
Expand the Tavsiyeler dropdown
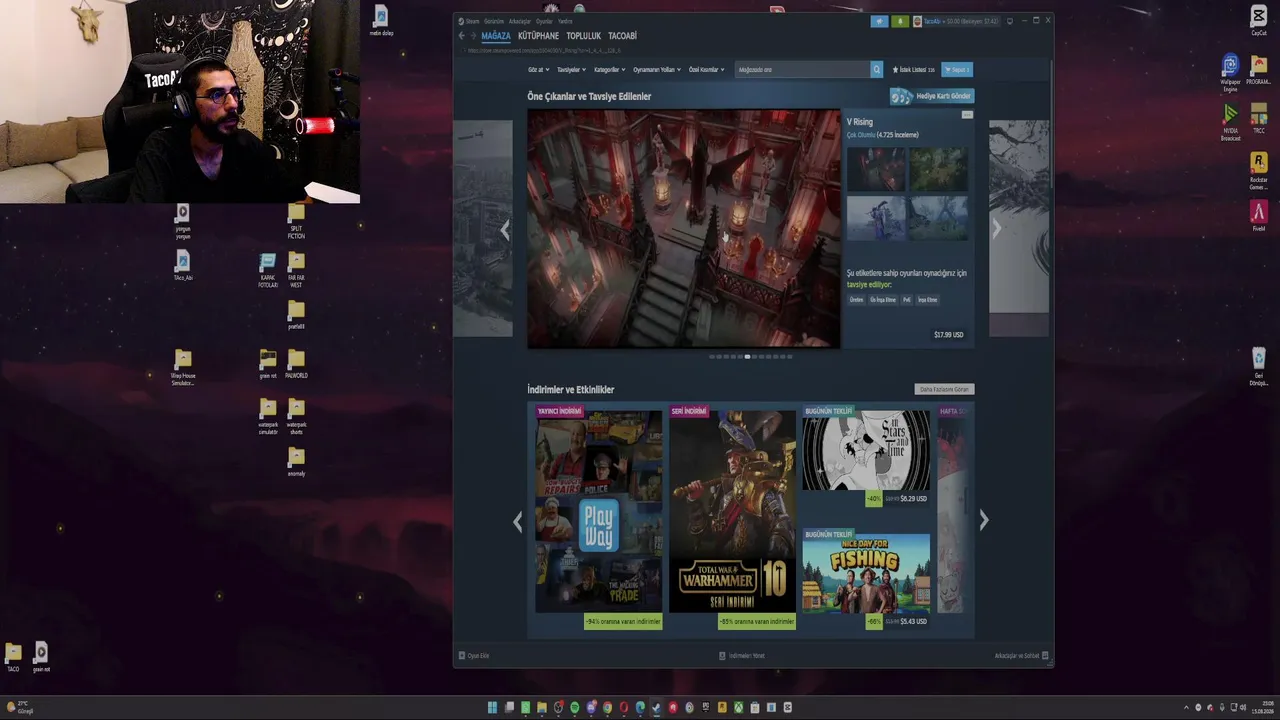(x=571, y=70)
